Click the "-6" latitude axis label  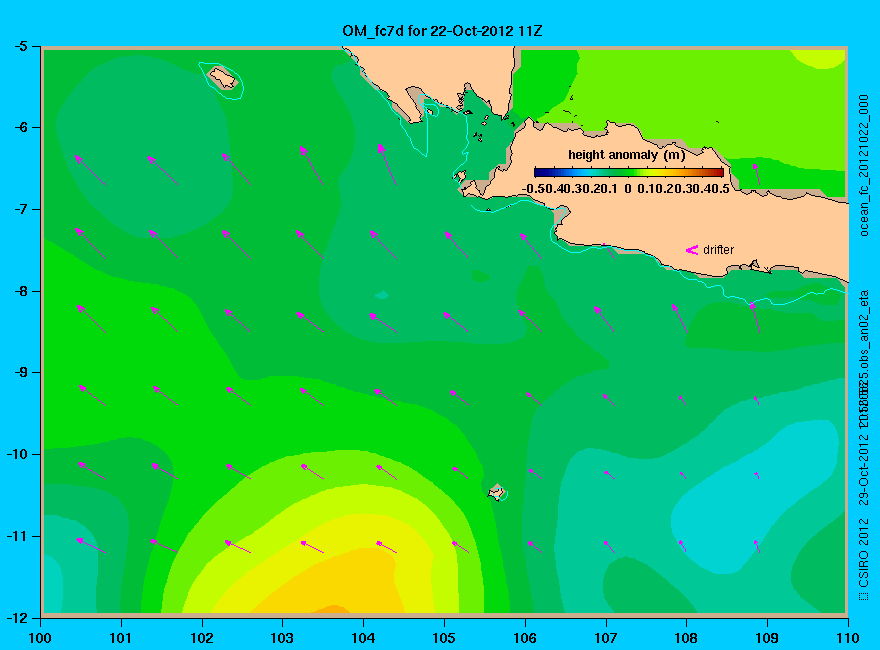[21, 127]
